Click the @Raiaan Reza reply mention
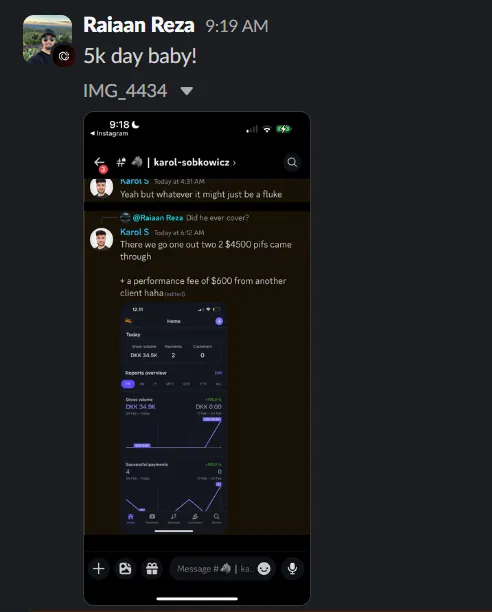 158,218
